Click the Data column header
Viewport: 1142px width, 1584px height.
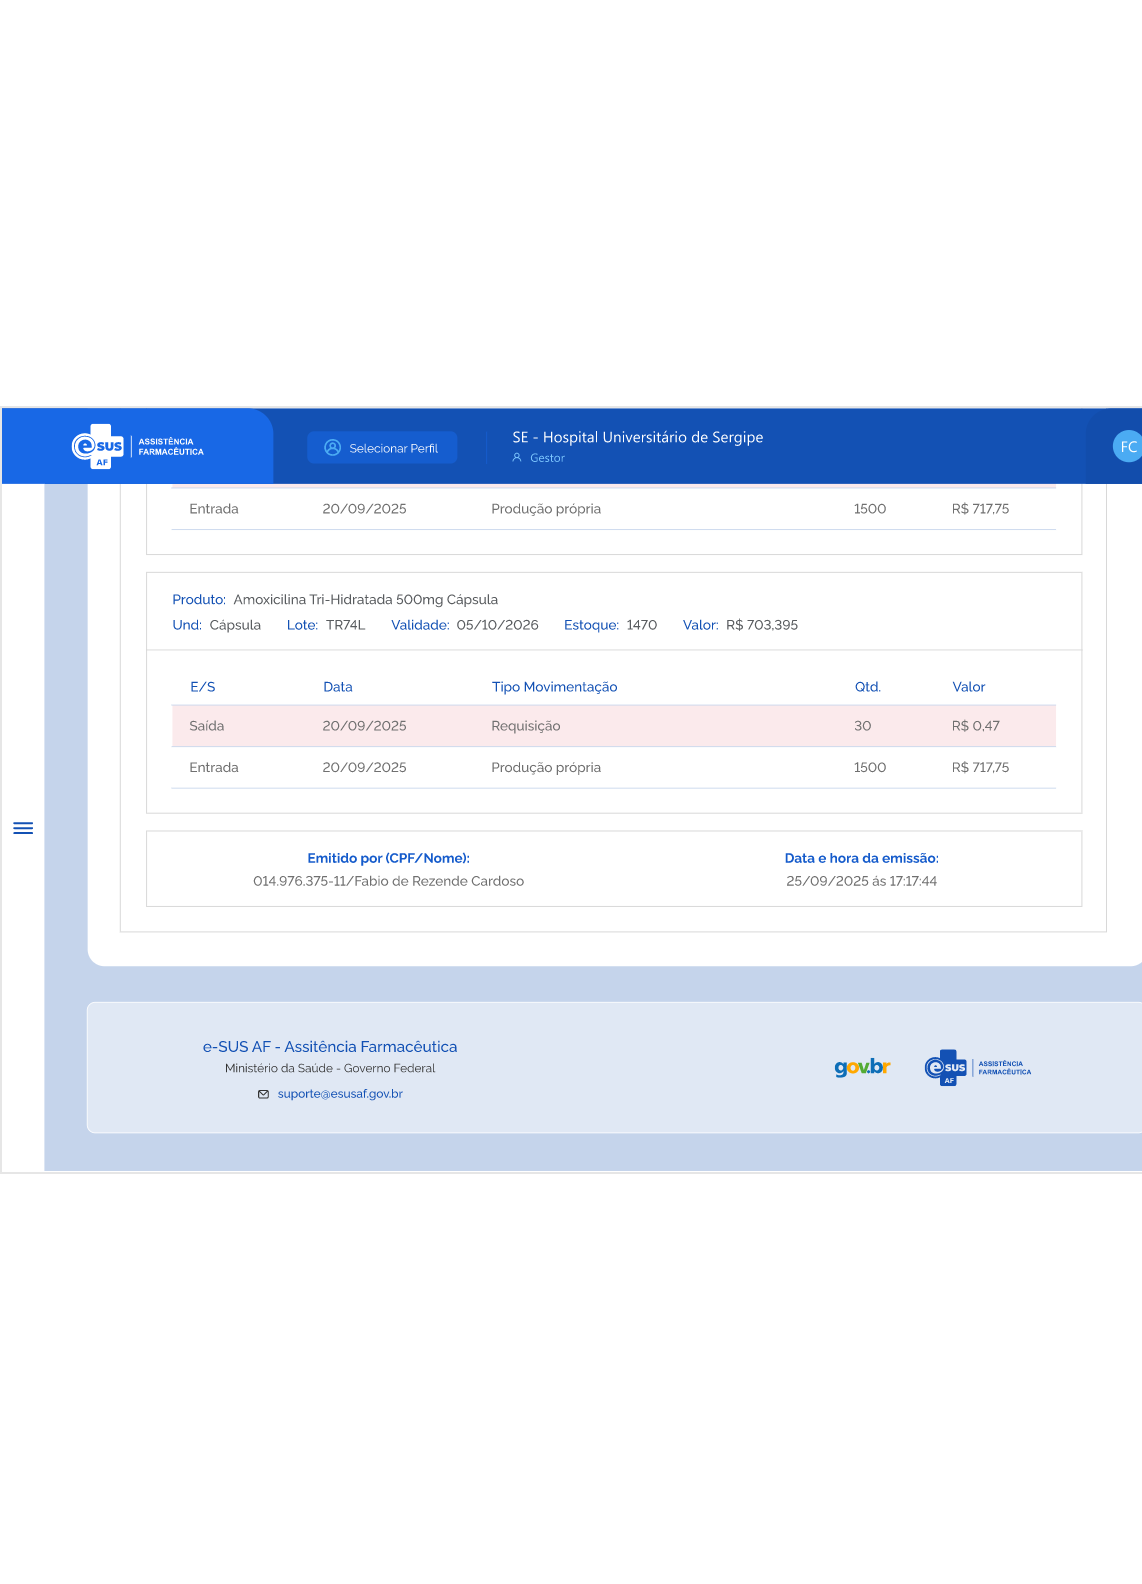(x=338, y=687)
